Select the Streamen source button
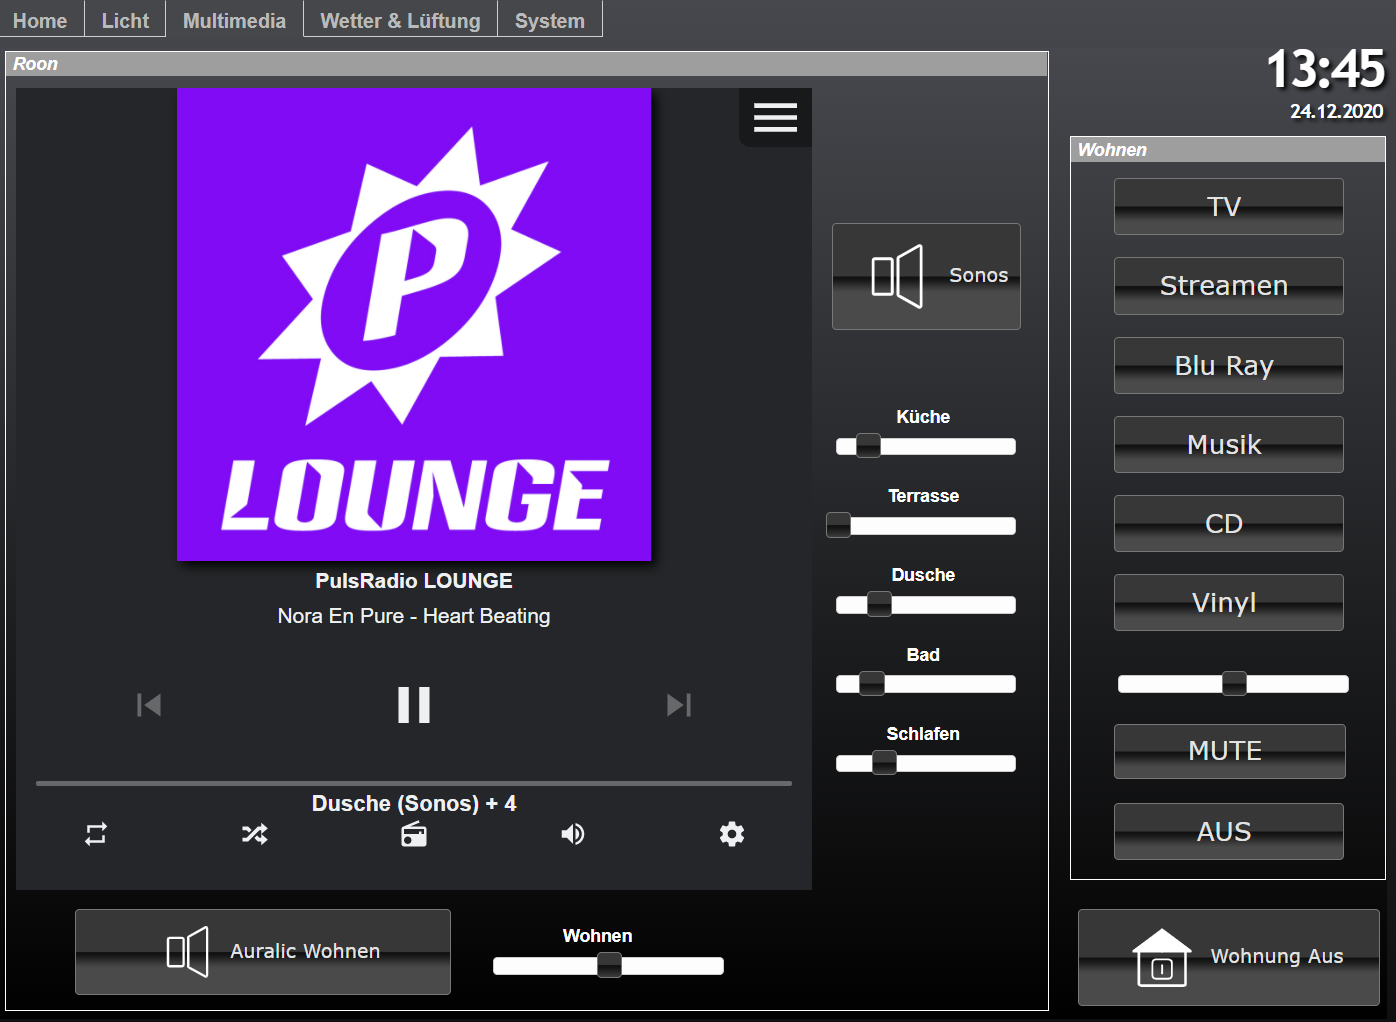The height and width of the screenshot is (1022, 1396). tap(1229, 286)
